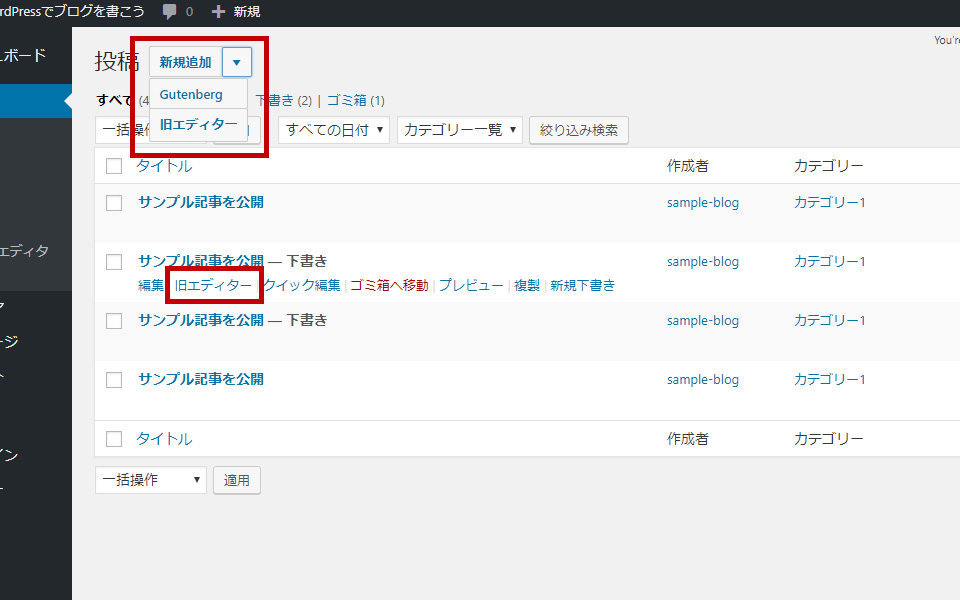This screenshot has width=960, height=600.
Task: Expand the カテゴリー一覧 dropdown
Action: (459, 130)
